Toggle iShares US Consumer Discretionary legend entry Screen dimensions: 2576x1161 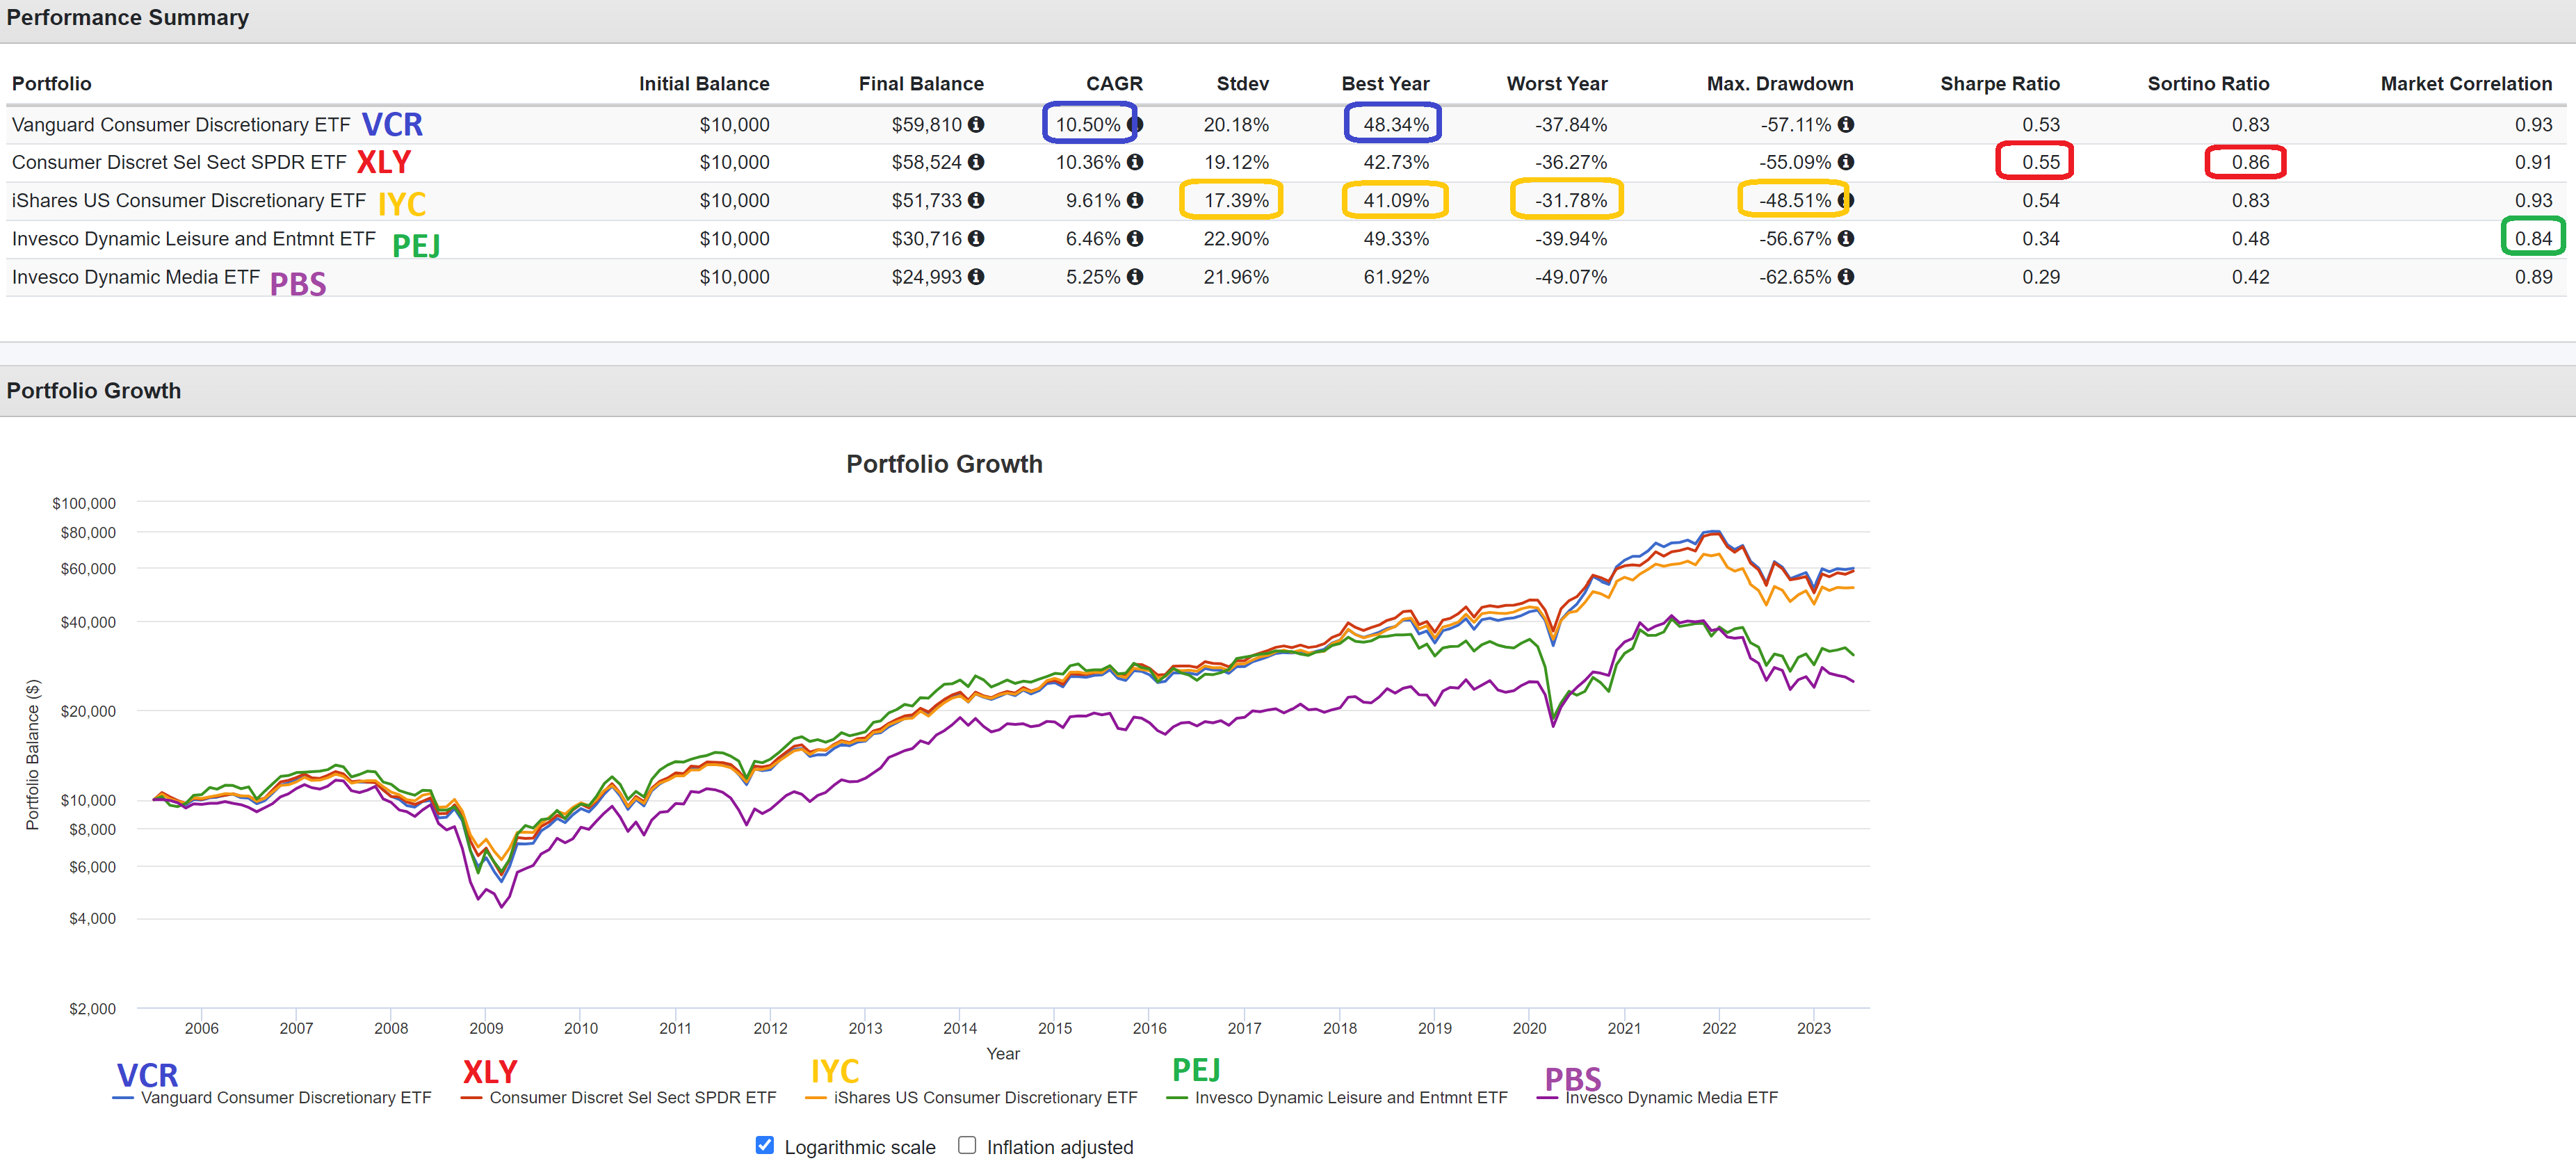pos(971,1098)
